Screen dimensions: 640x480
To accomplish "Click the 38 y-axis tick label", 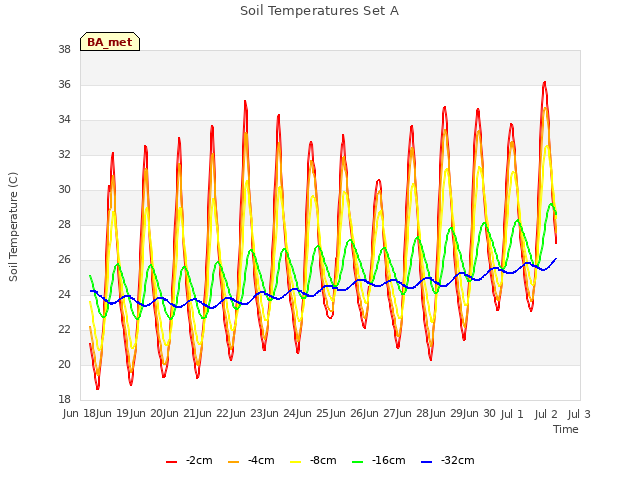I will (64, 50).
